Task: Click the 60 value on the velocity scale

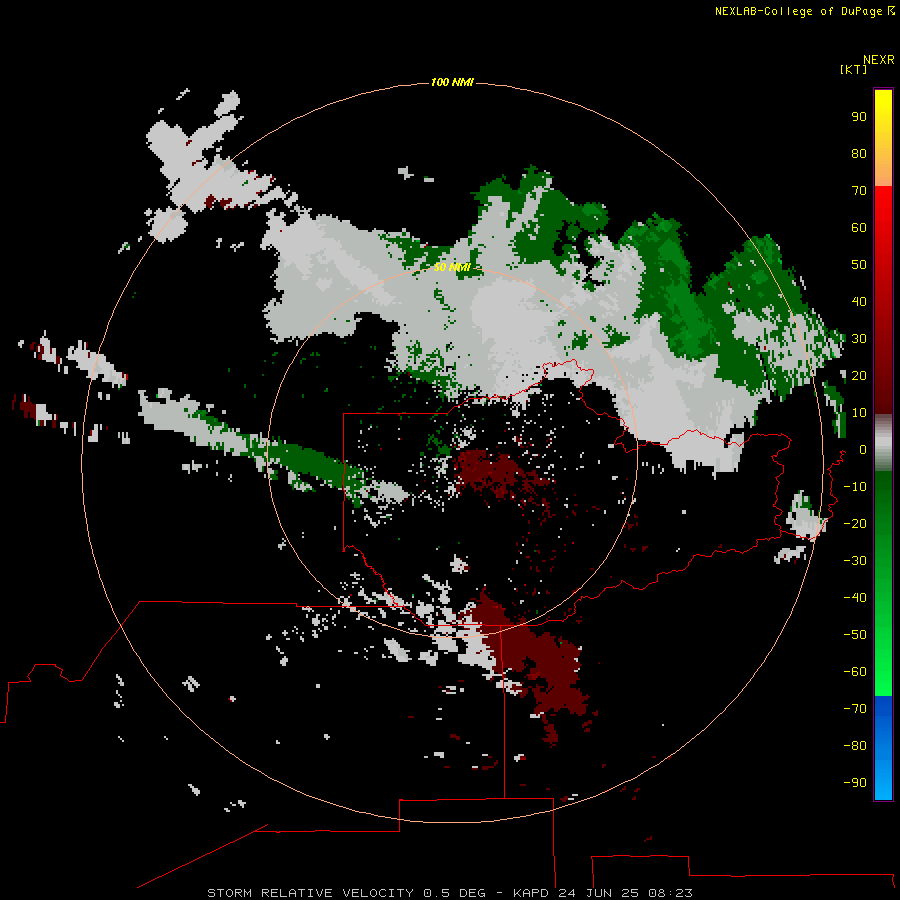Action: tap(859, 227)
